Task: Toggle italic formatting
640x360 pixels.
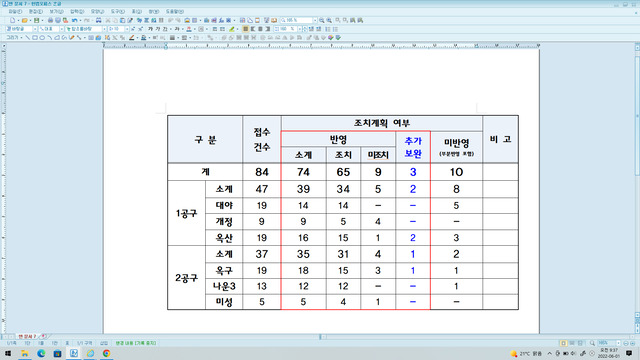Action: pyautogui.click(x=158, y=29)
